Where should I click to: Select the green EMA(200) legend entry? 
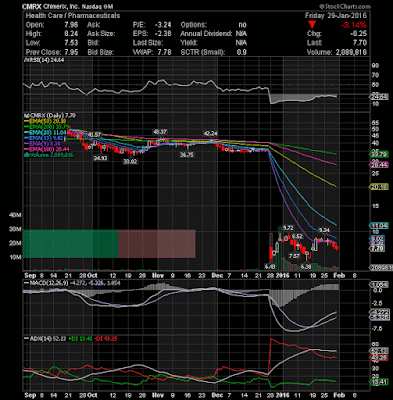click(47, 126)
